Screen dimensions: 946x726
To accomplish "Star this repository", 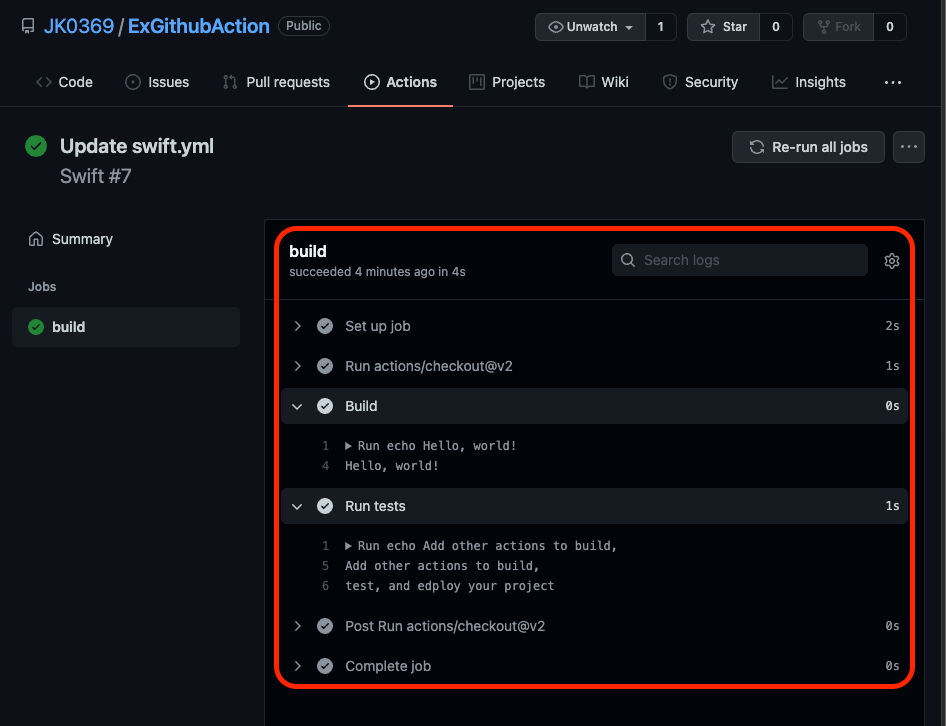I will coord(723,27).
